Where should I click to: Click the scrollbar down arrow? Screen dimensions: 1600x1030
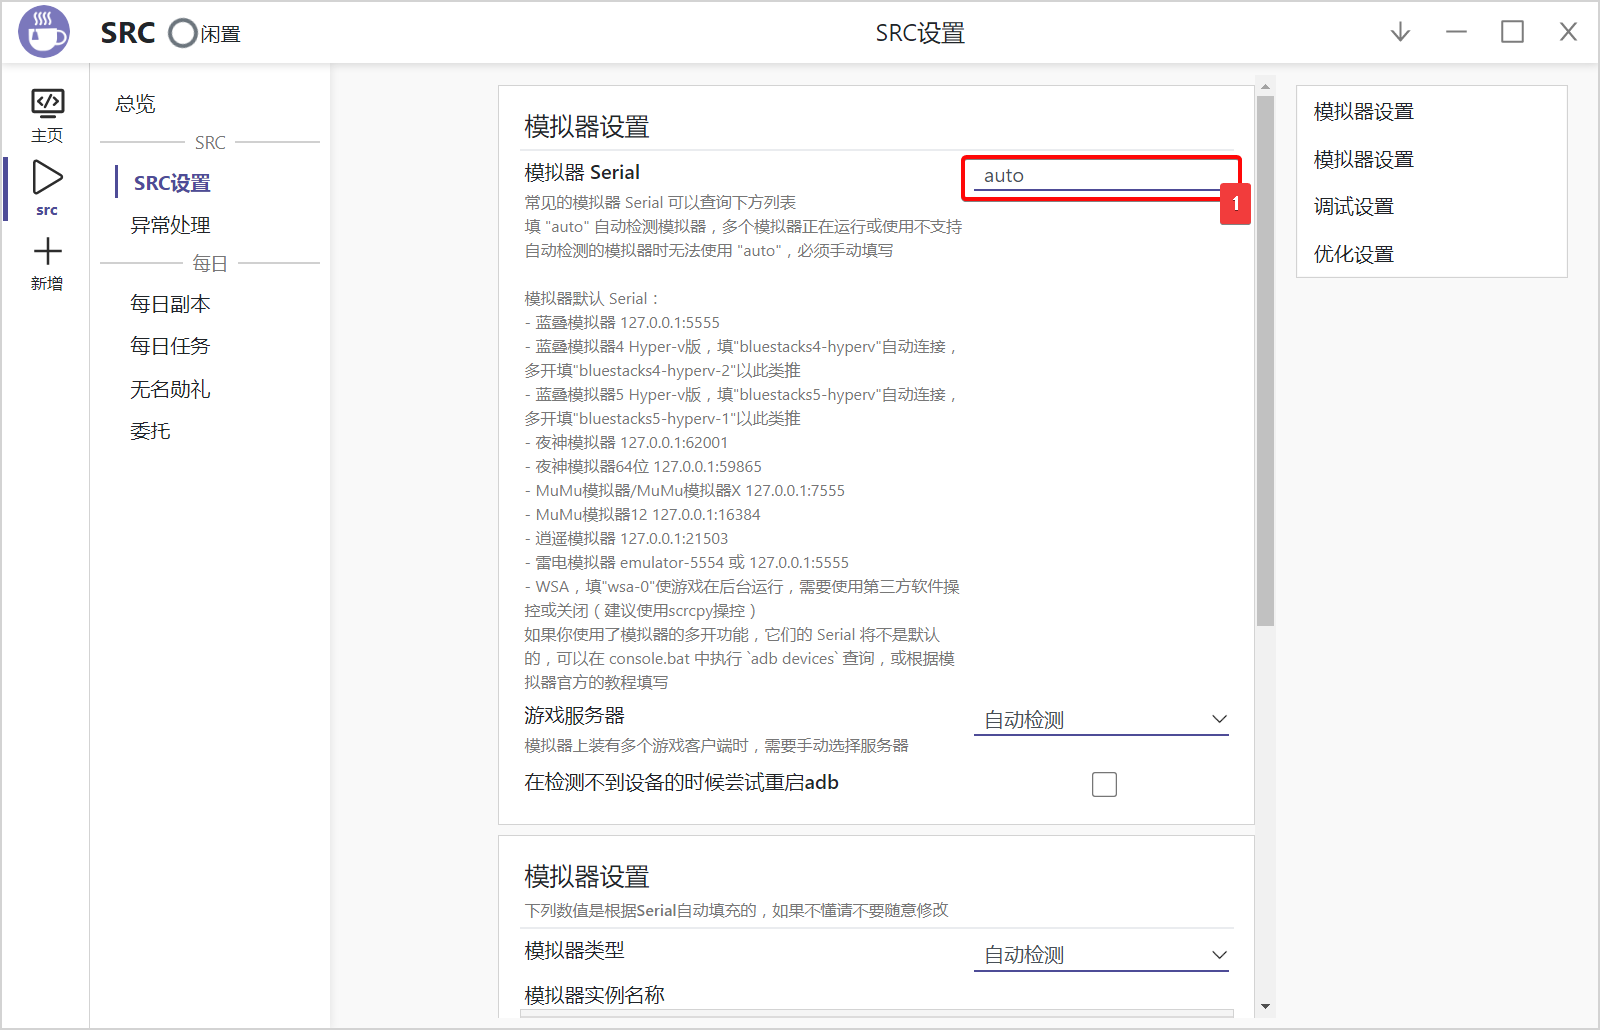1265,1006
